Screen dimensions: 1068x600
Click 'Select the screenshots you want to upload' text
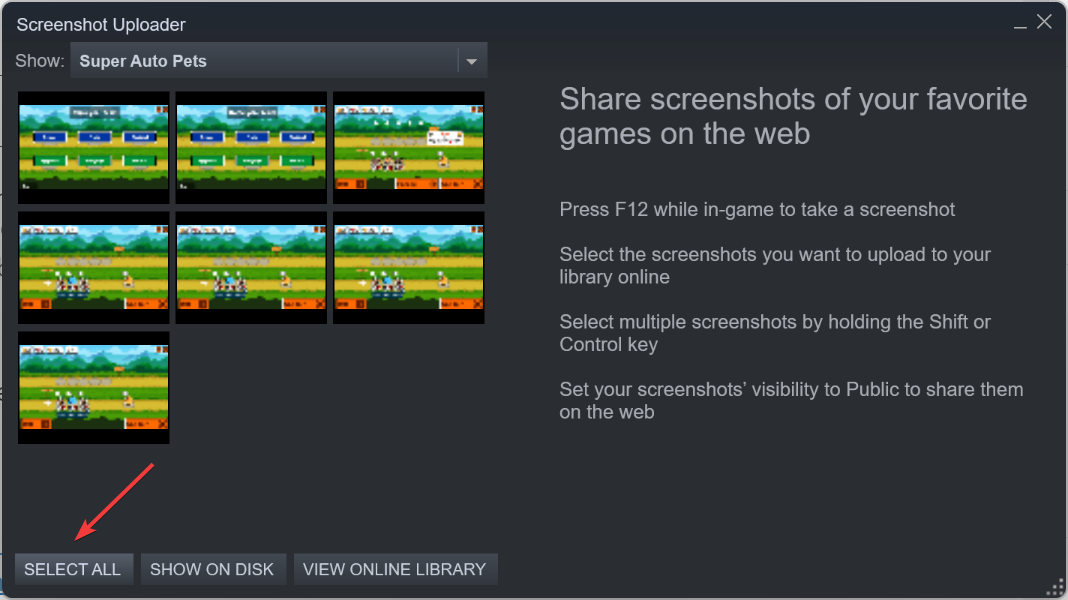pos(775,266)
